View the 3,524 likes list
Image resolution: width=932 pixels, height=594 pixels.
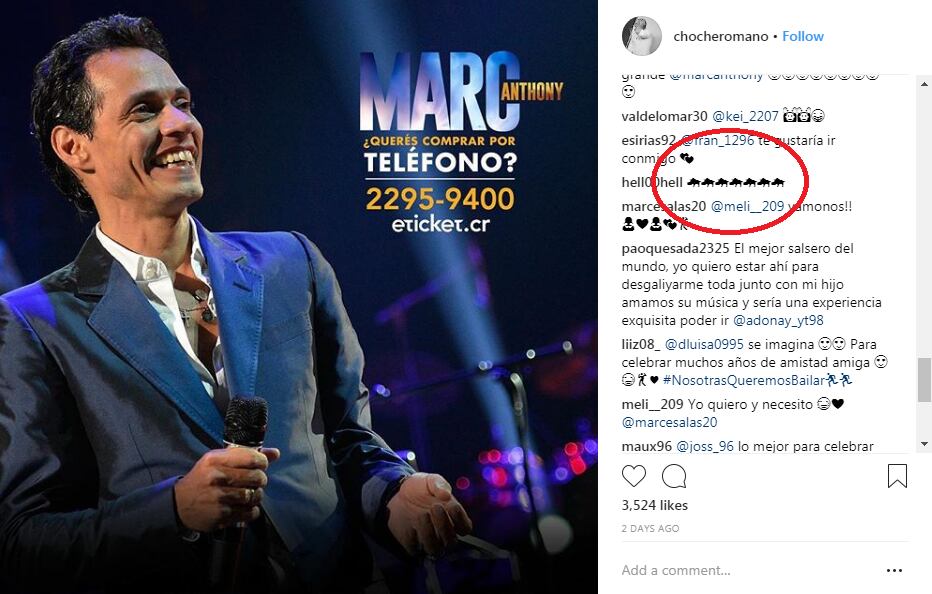[654, 505]
